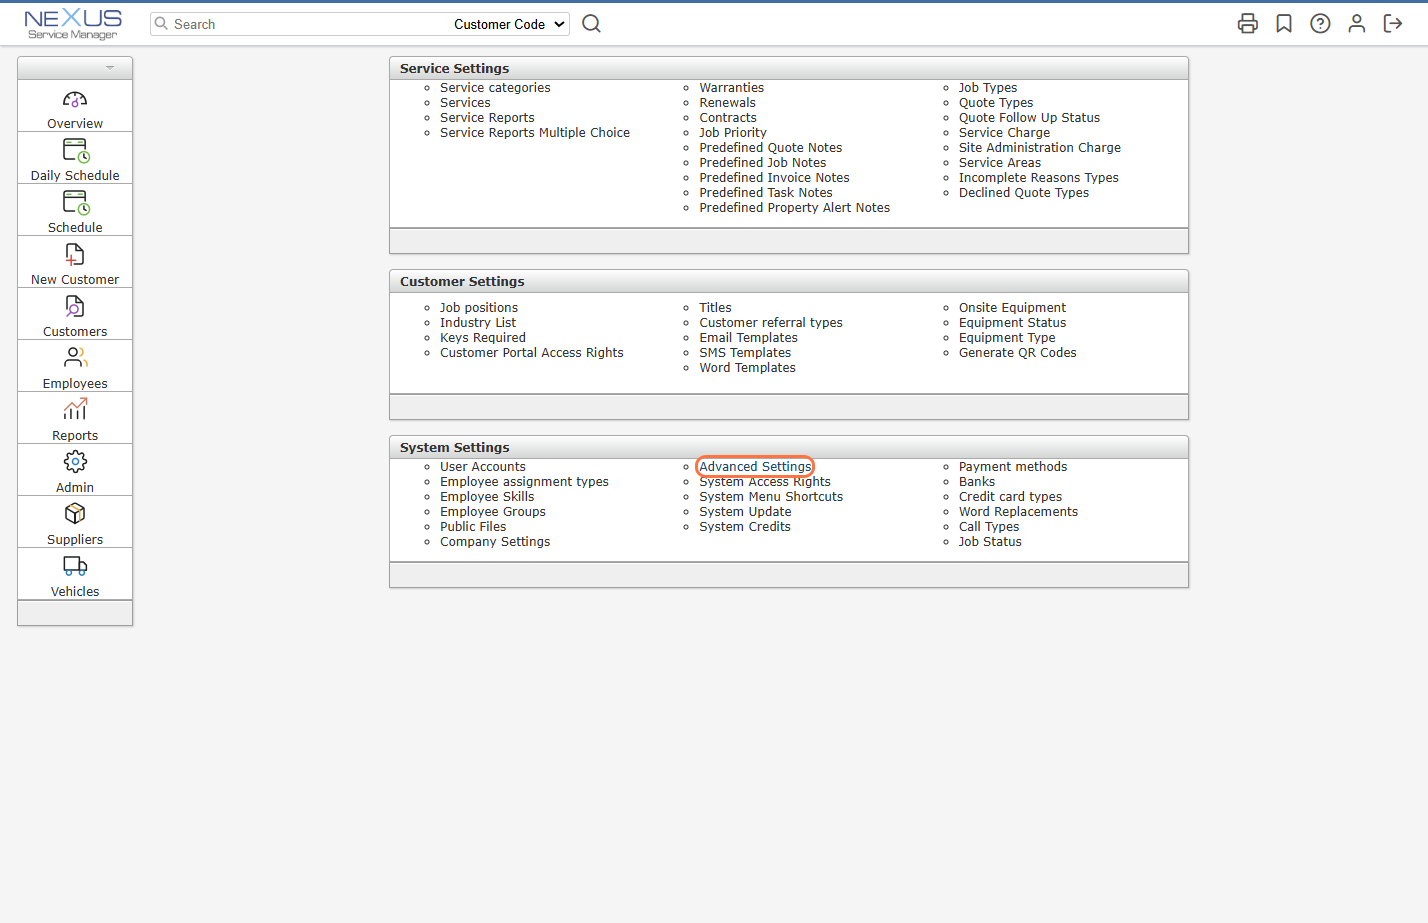Viewport: 1428px width, 923px height.
Task: Open the Customers sidebar icon
Action: (x=75, y=307)
